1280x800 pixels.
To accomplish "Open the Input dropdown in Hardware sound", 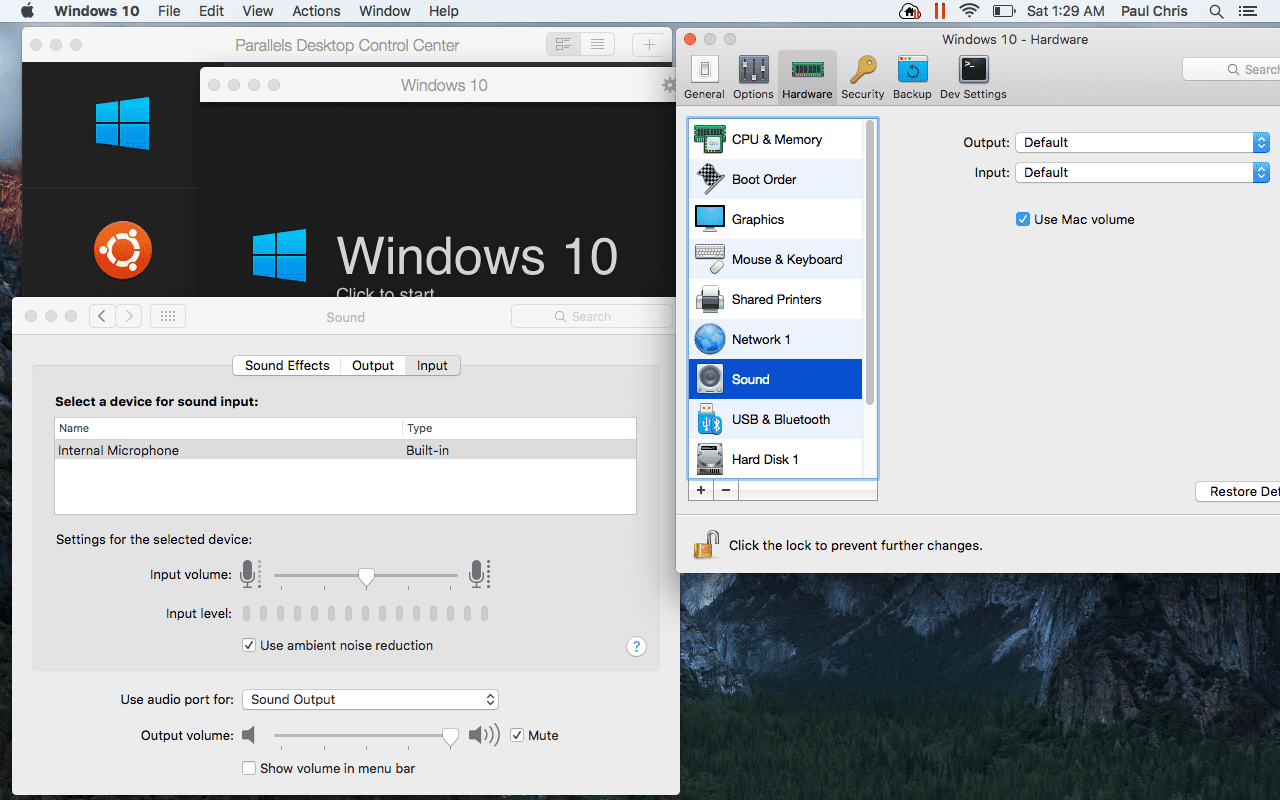I will pyautogui.click(x=1142, y=172).
